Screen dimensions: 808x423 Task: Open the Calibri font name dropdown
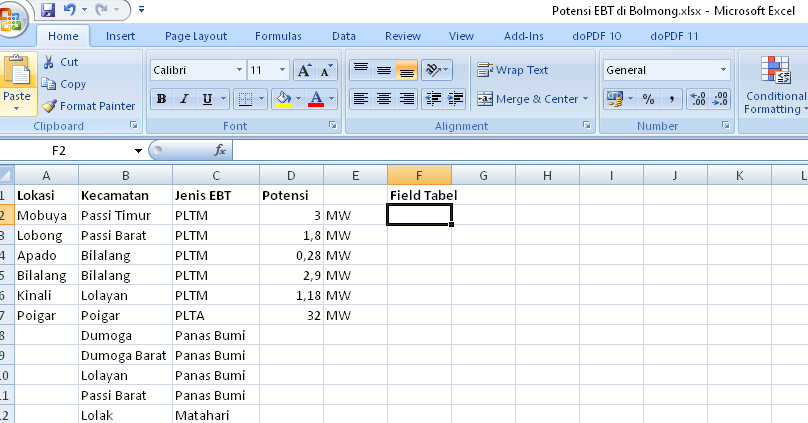tap(239, 70)
